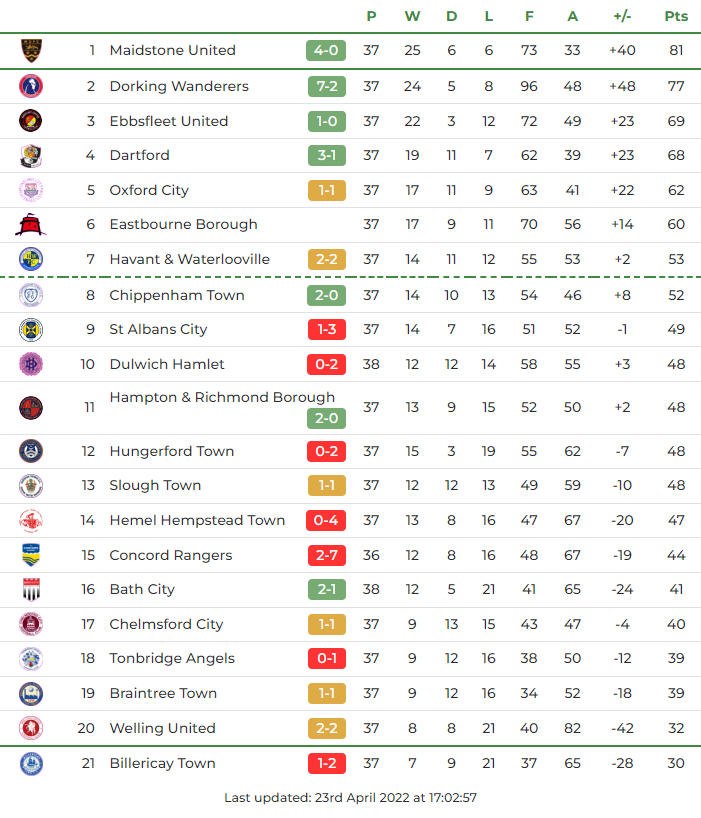
Task: Click Dorking Wanderers' 7-2 score badge
Action: 326,86
